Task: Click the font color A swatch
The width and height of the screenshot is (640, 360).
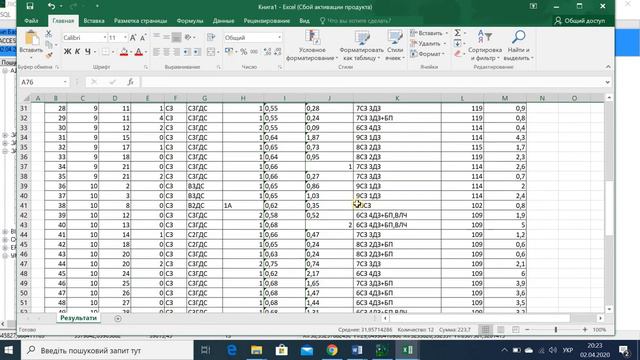Action: coord(139,52)
